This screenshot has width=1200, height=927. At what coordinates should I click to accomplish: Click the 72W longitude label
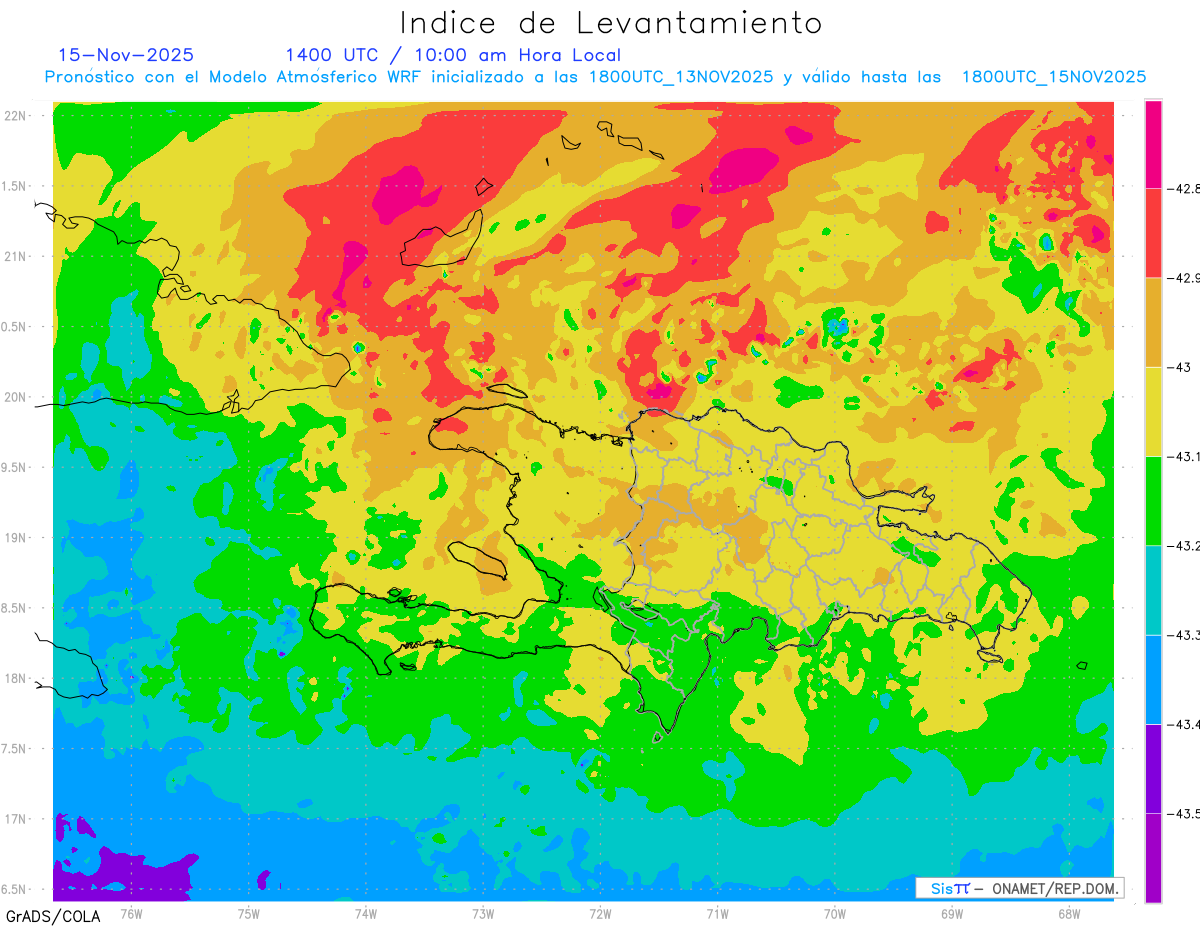coord(600,913)
